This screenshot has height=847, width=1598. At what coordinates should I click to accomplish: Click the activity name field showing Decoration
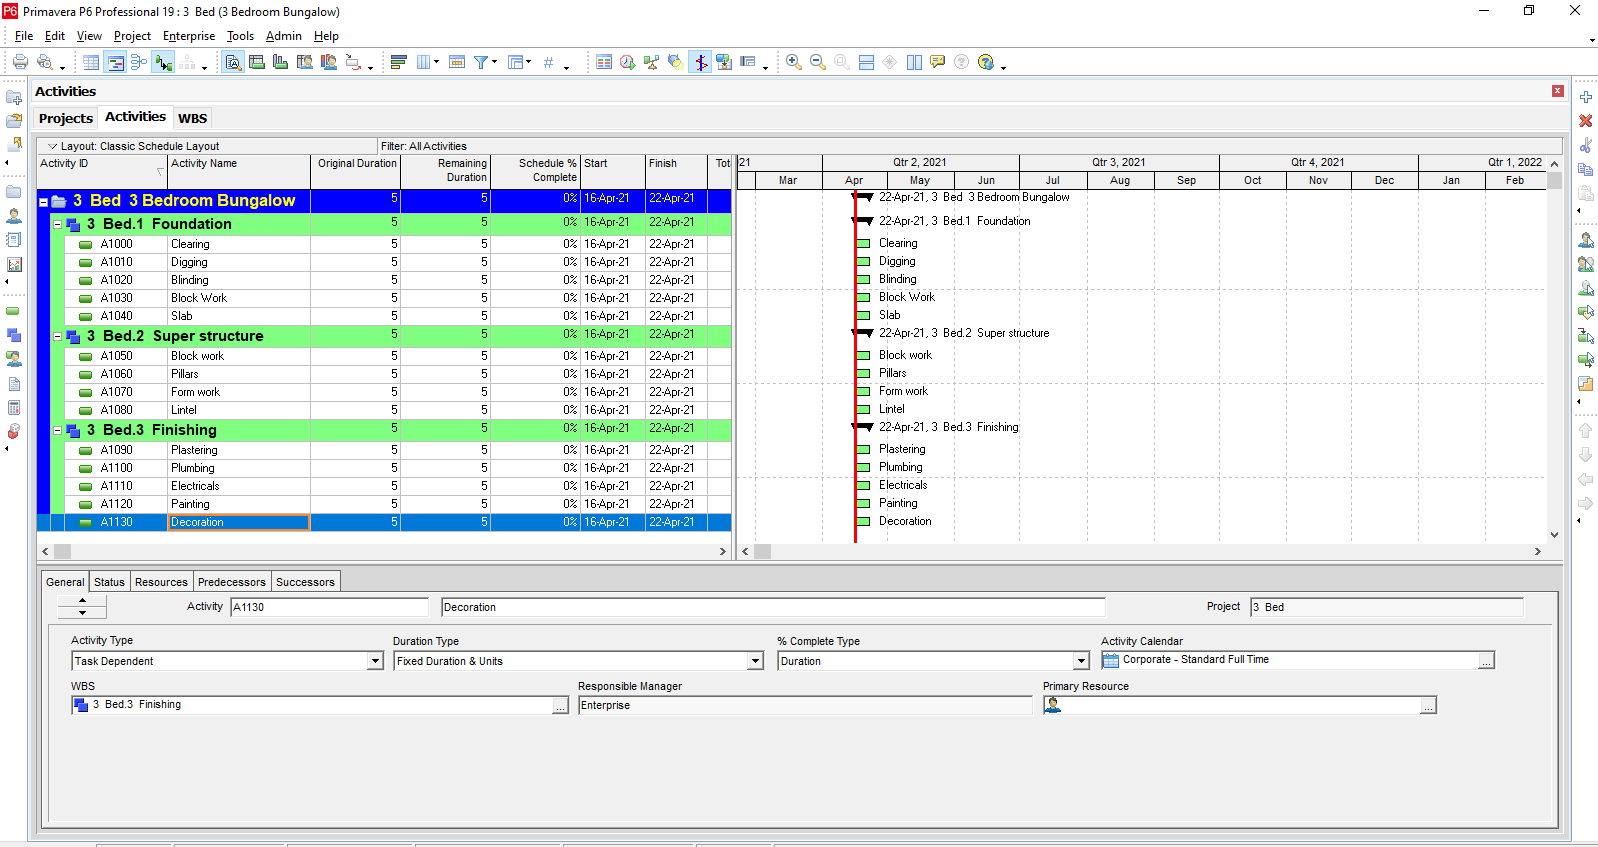coord(774,607)
